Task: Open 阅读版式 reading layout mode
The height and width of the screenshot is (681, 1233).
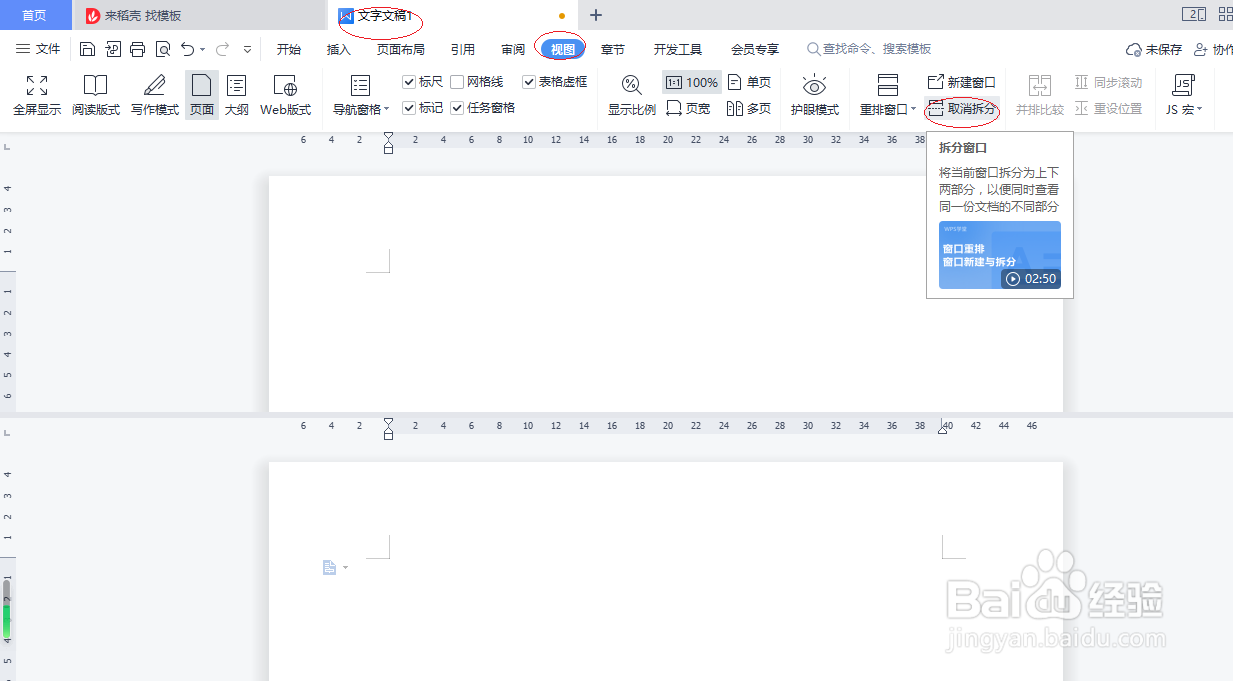Action: click(x=95, y=95)
